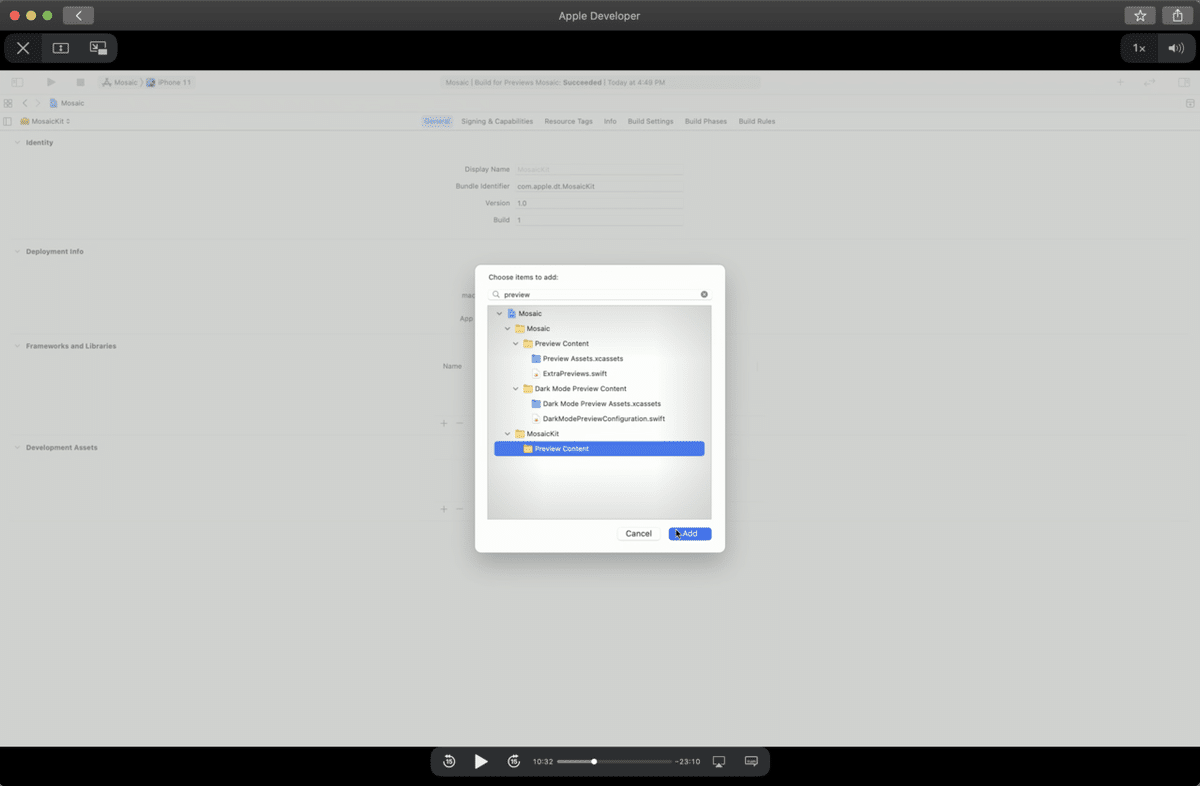Add a framework with plus button
1200x786 pixels.
(x=444, y=423)
